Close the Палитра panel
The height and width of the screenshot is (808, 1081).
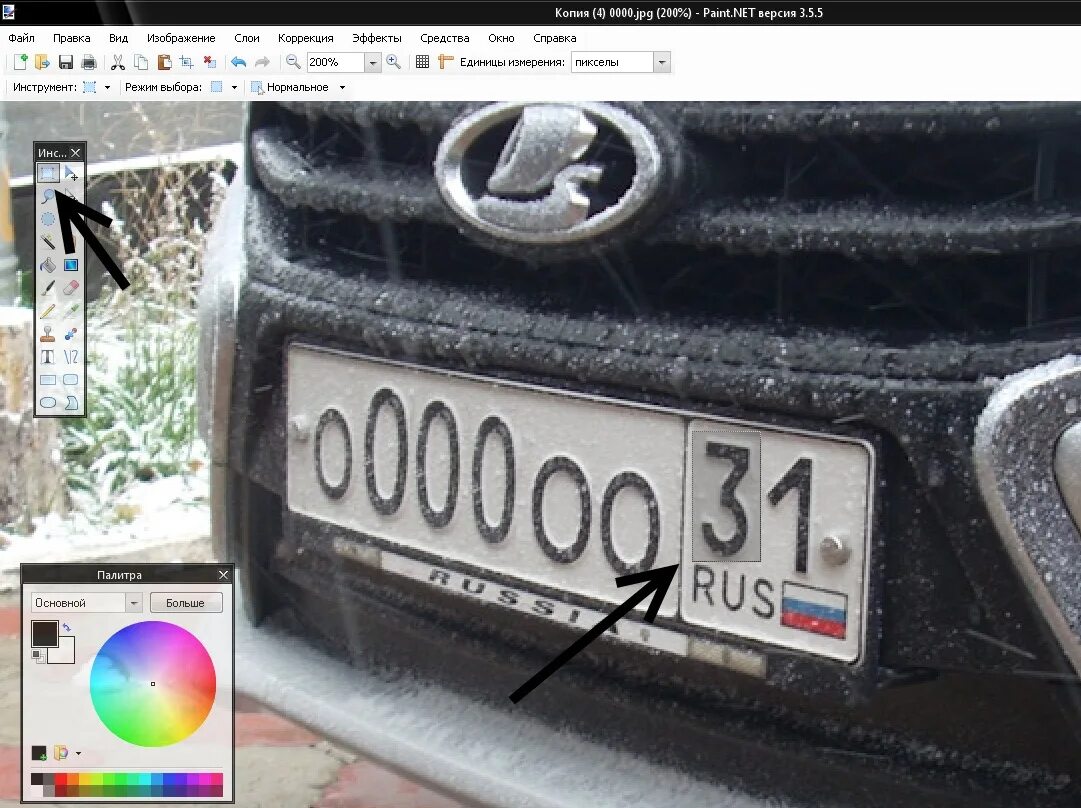(223, 574)
